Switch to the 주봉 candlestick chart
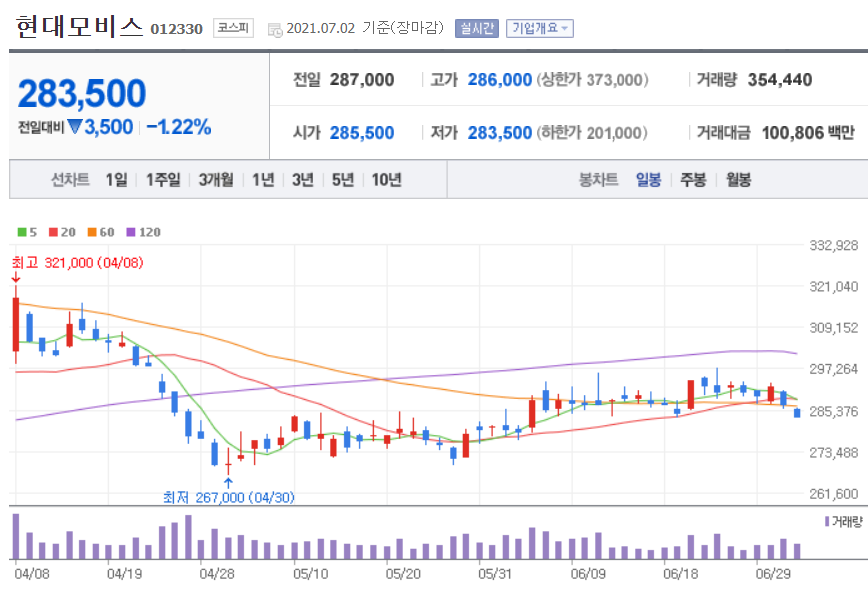 click(693, 179)
